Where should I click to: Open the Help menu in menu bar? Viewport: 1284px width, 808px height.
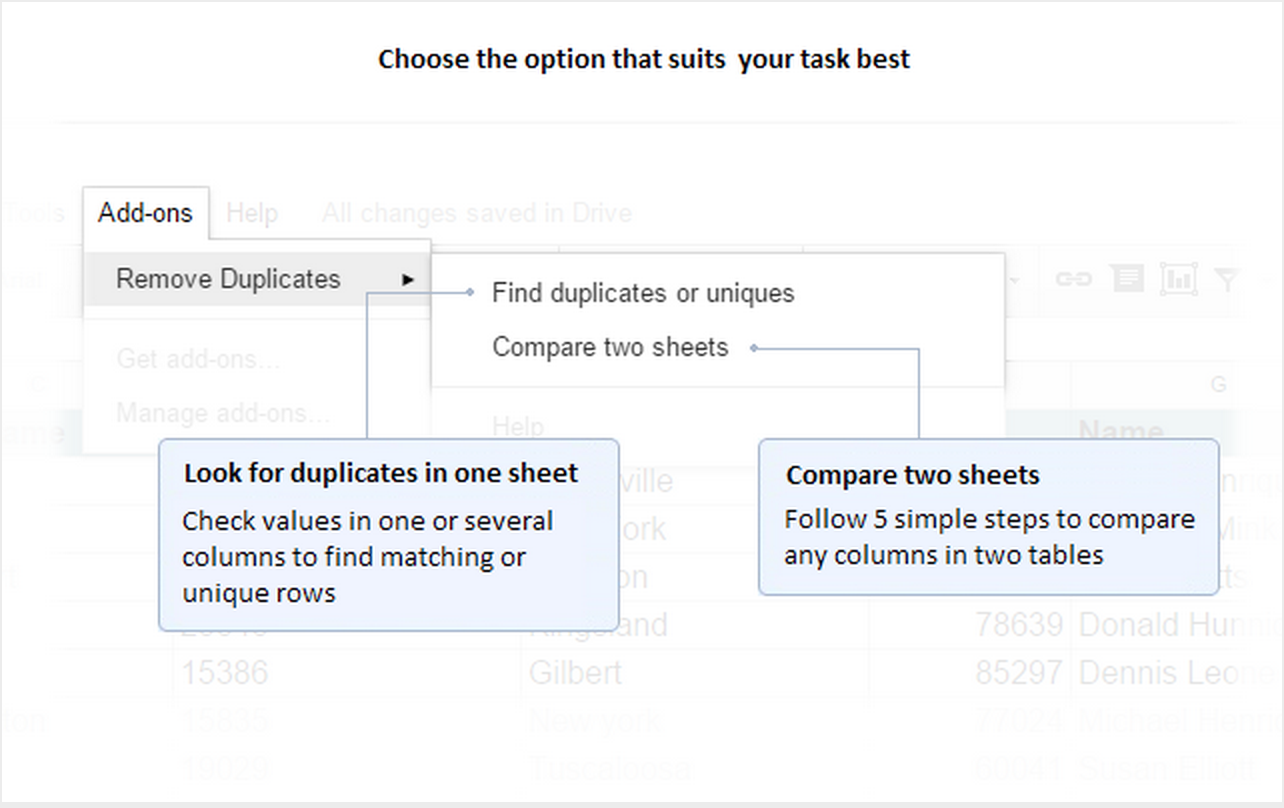252,213
